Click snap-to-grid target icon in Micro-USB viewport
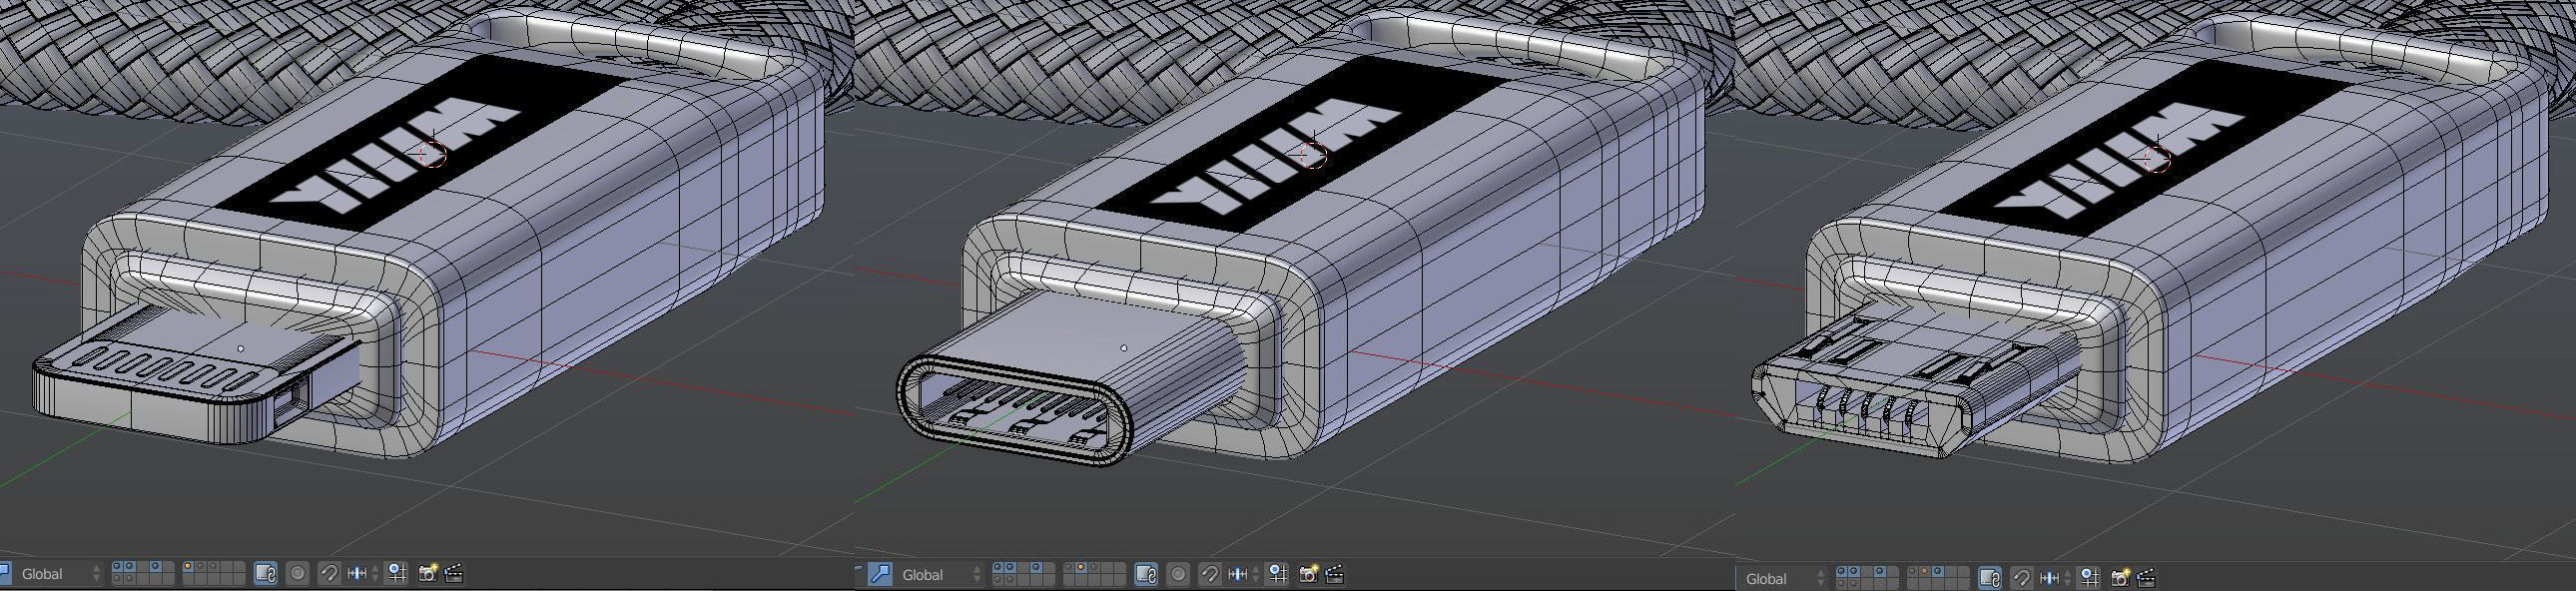 2089,578
